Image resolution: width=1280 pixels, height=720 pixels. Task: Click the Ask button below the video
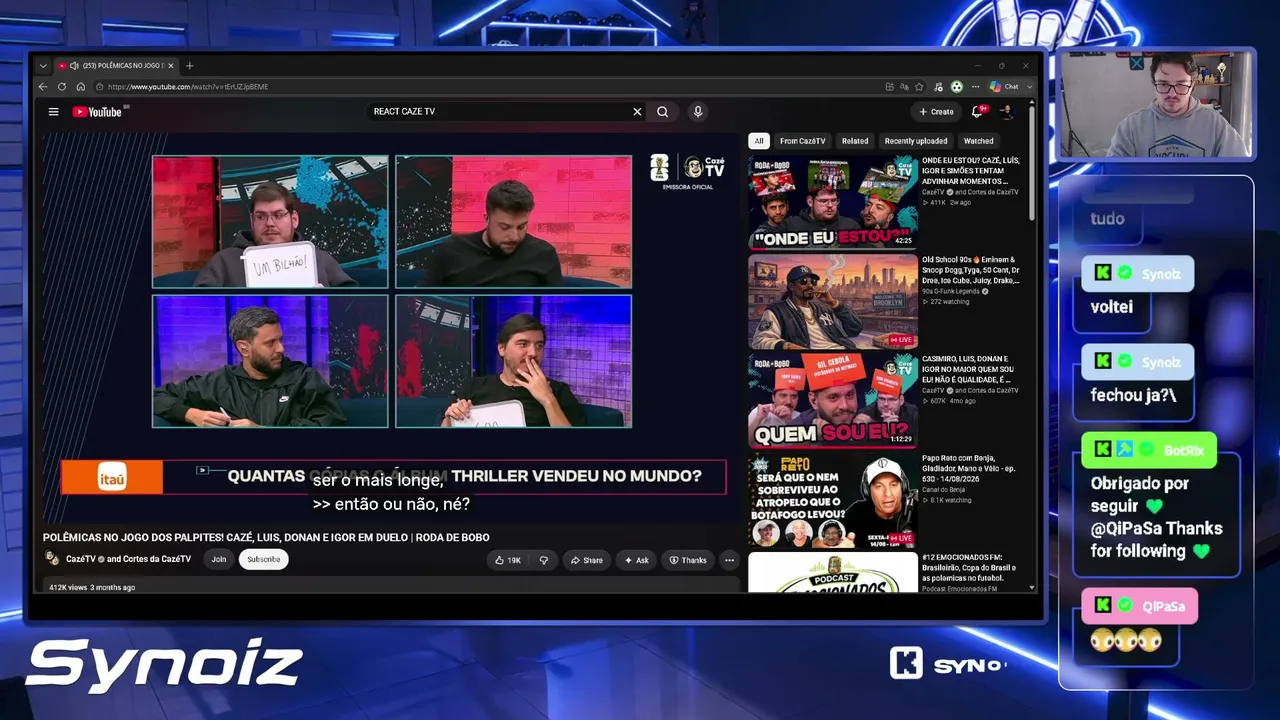tap(636, 560)
